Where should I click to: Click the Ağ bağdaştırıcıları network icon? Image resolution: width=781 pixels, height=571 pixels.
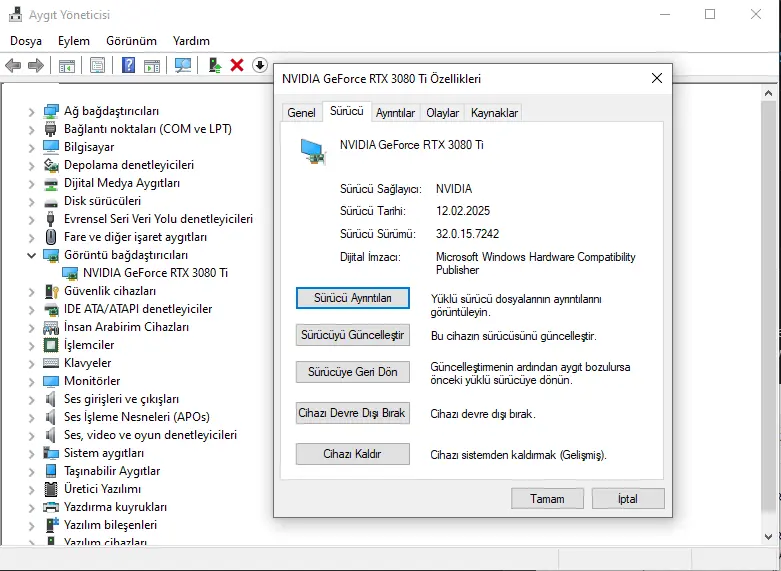click(x=51, y=111)
